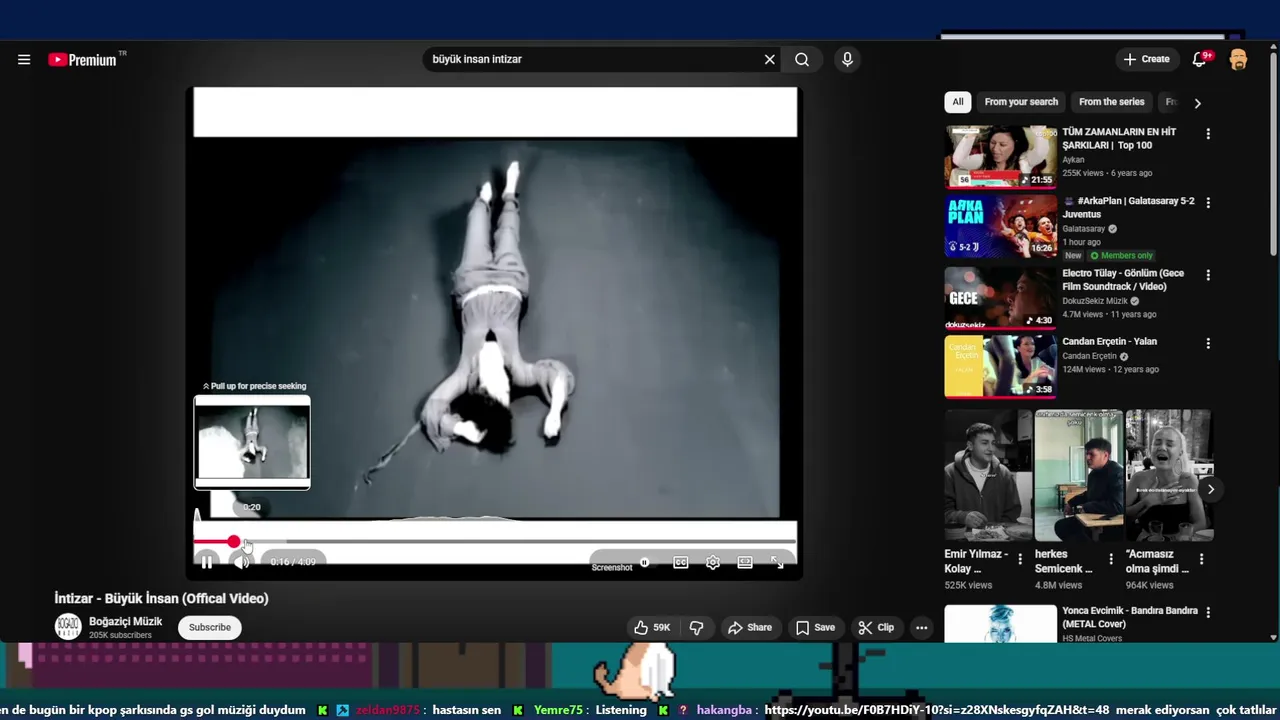
Task: Save the video to a playlist
Action: (x=815, y=627)
